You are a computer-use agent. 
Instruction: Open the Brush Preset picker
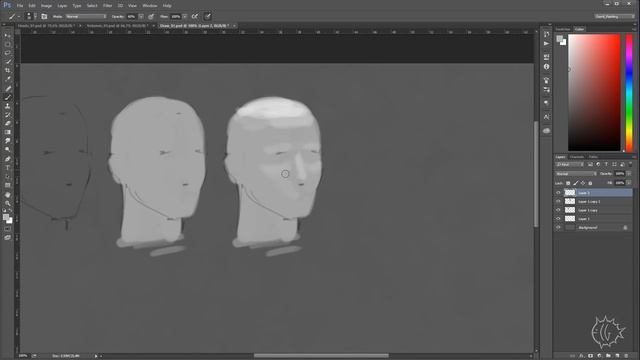click(x=31, y=16)
